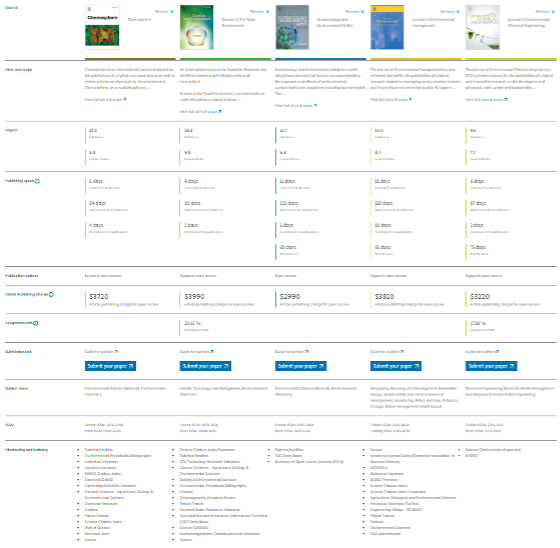This screenshot has height=548, width=560.
Task: Remove Chemosphere from the comparison
Action: (x=164, y=11)
